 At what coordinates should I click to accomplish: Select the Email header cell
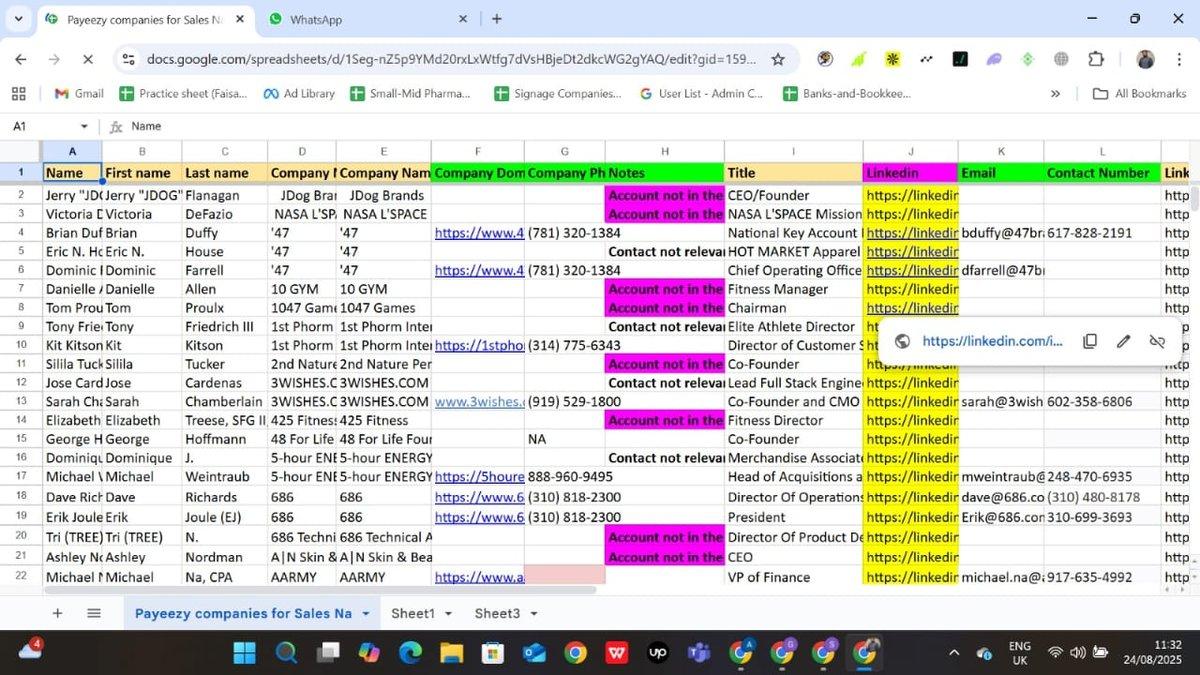click(x=1001, y=173)
